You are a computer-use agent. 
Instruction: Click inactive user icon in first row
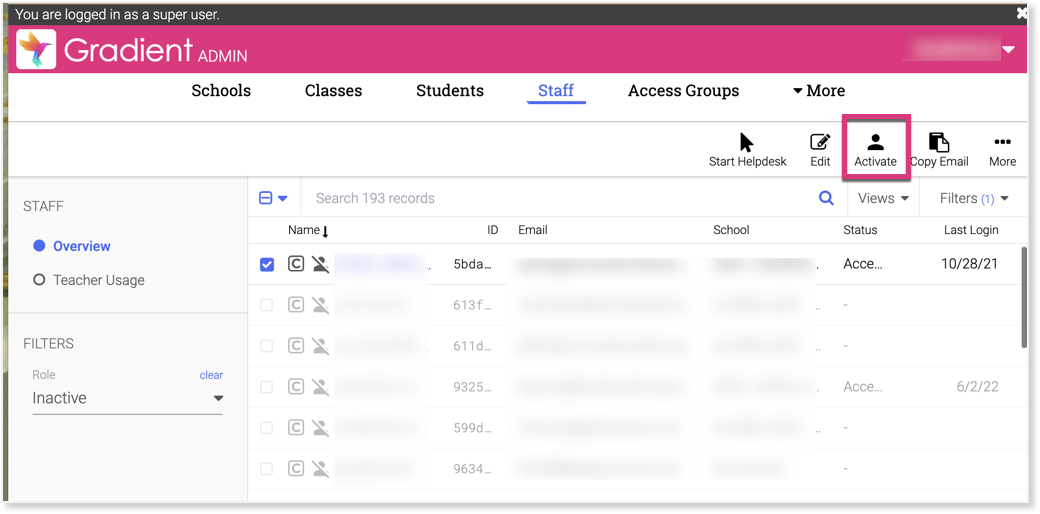[x=320, y=265]
